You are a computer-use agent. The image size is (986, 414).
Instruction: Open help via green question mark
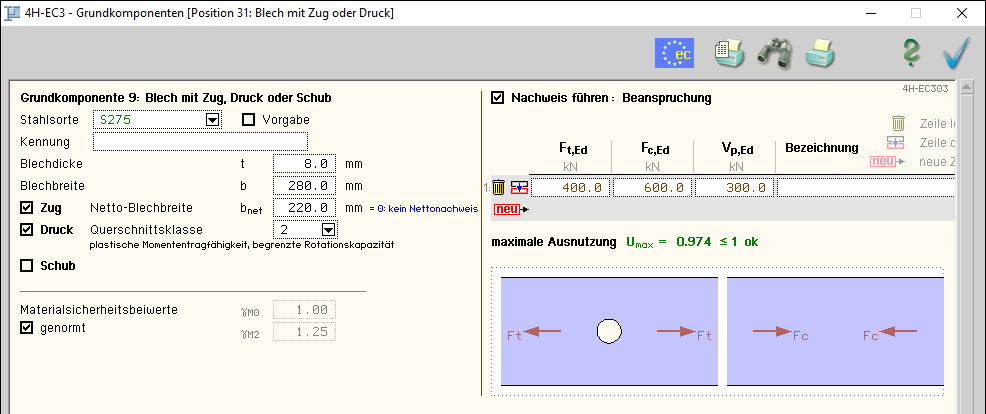pyautogui.click(x=910, y=53)
